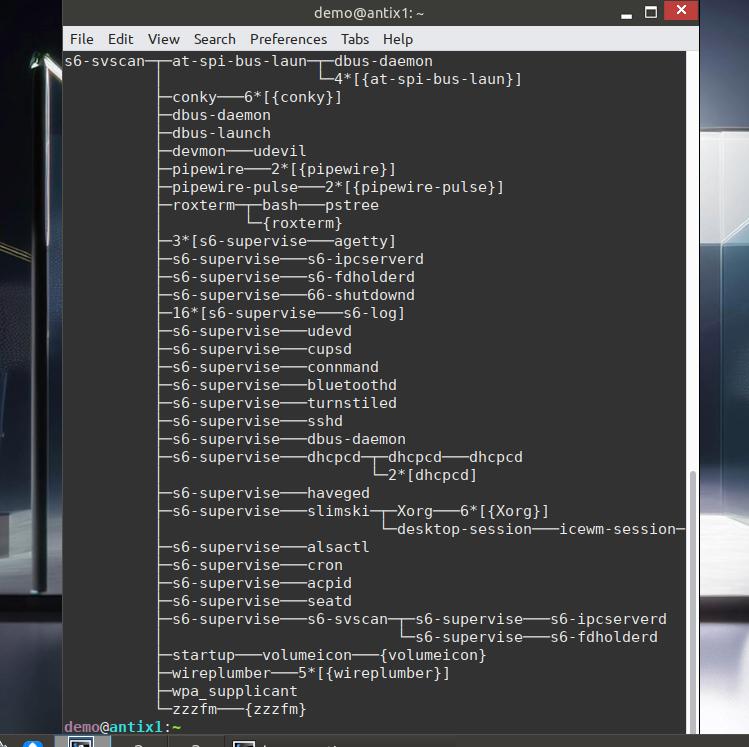The height and width of the screenshot is (747, 749).
Task: Close the demo@antix1 terminal window
Action: click(x=681, y=10)
